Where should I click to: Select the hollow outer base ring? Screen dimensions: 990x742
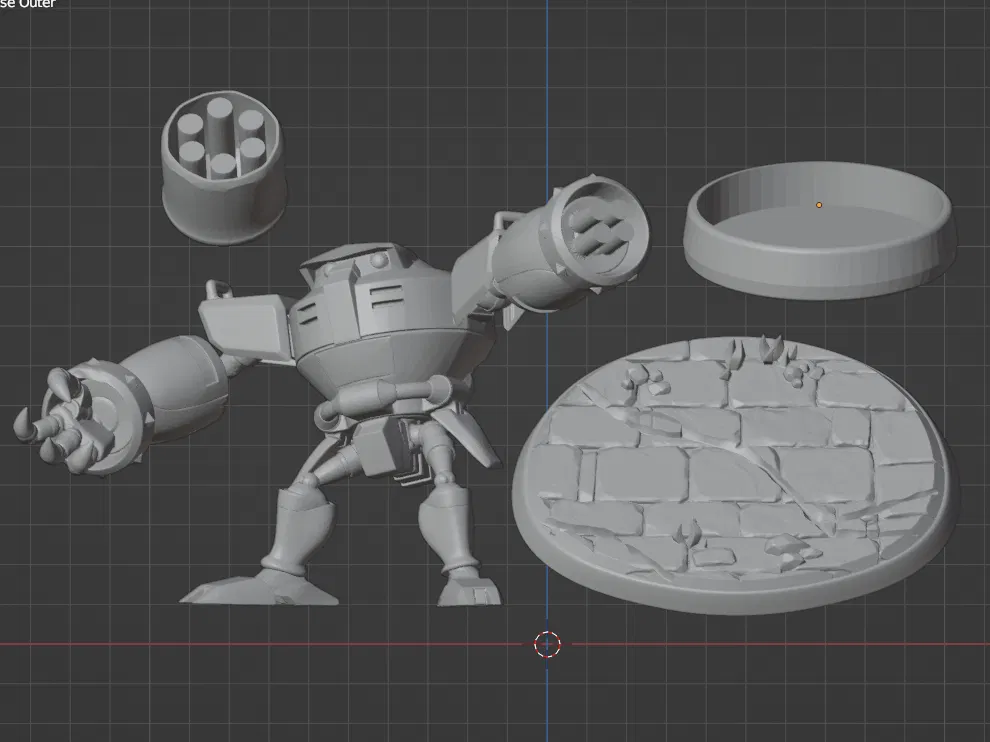pos(820,230)
